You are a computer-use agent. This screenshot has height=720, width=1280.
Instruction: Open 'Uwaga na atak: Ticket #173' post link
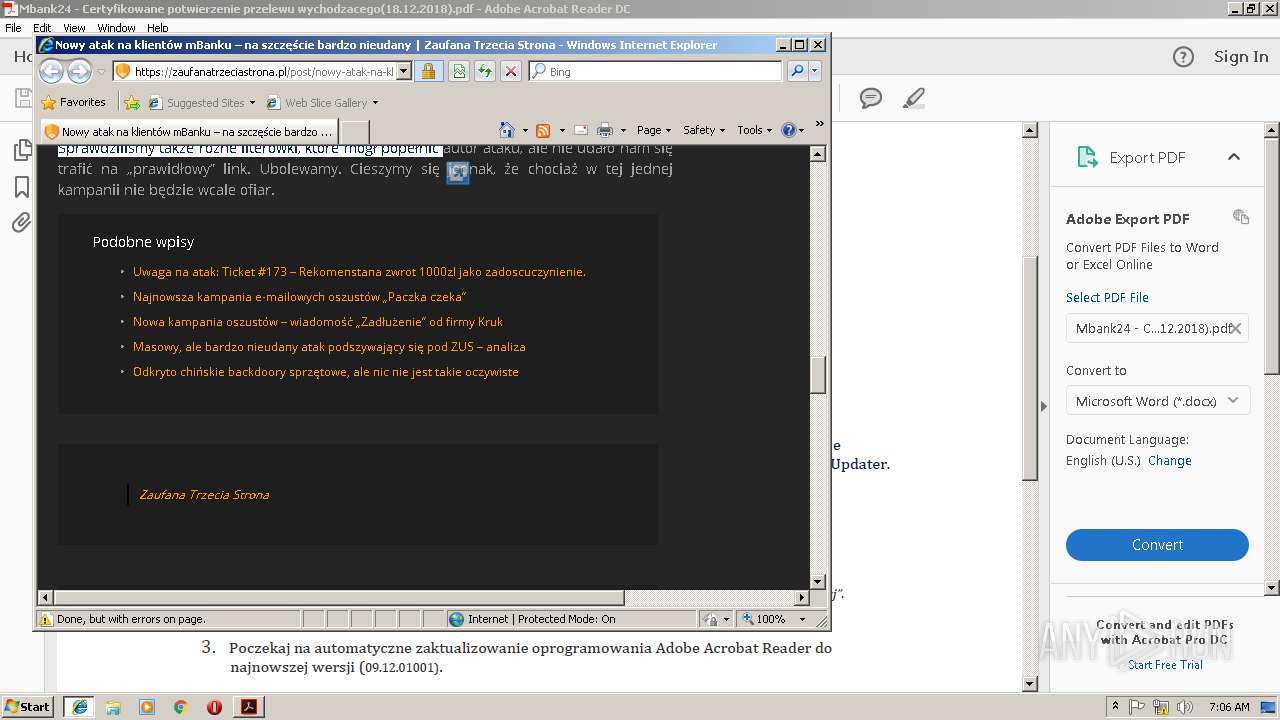(x=359, y=271)
